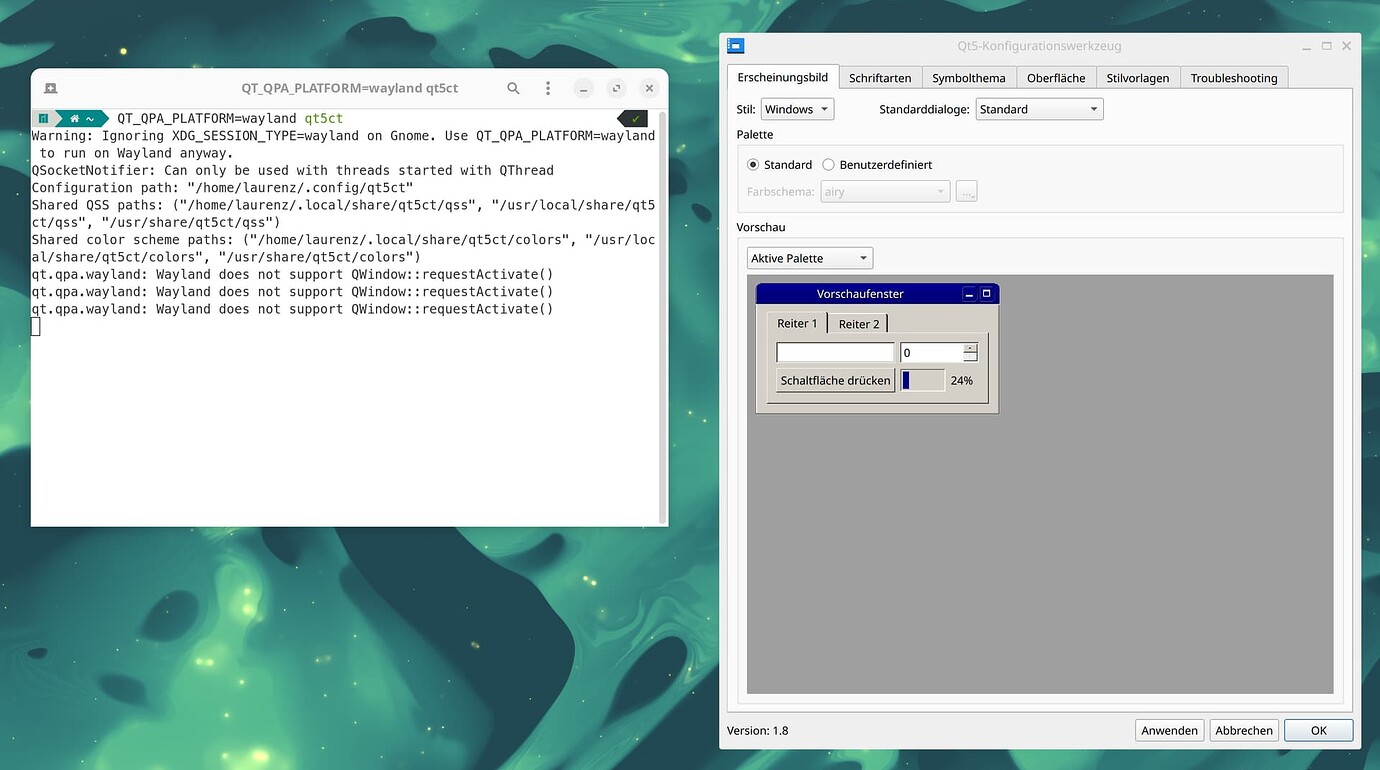Select the Benutzerdefiniert radio button
1380x770 pixels.
[x=828, y=164]
